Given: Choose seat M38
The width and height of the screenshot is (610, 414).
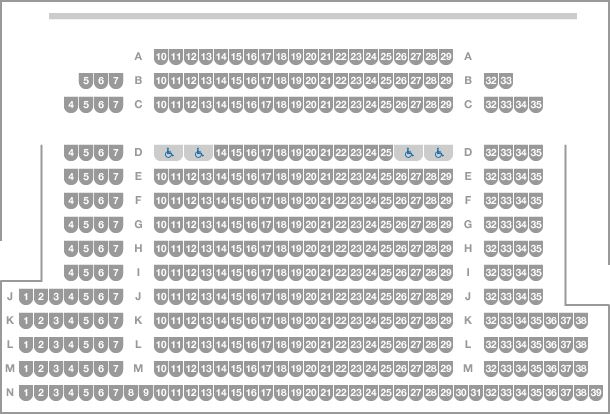Looking at the screenshot, I should [x=581, y=368].
